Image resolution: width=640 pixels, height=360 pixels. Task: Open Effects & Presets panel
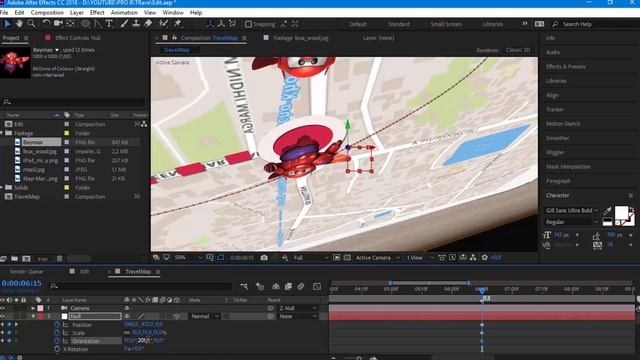click(566, 67)
